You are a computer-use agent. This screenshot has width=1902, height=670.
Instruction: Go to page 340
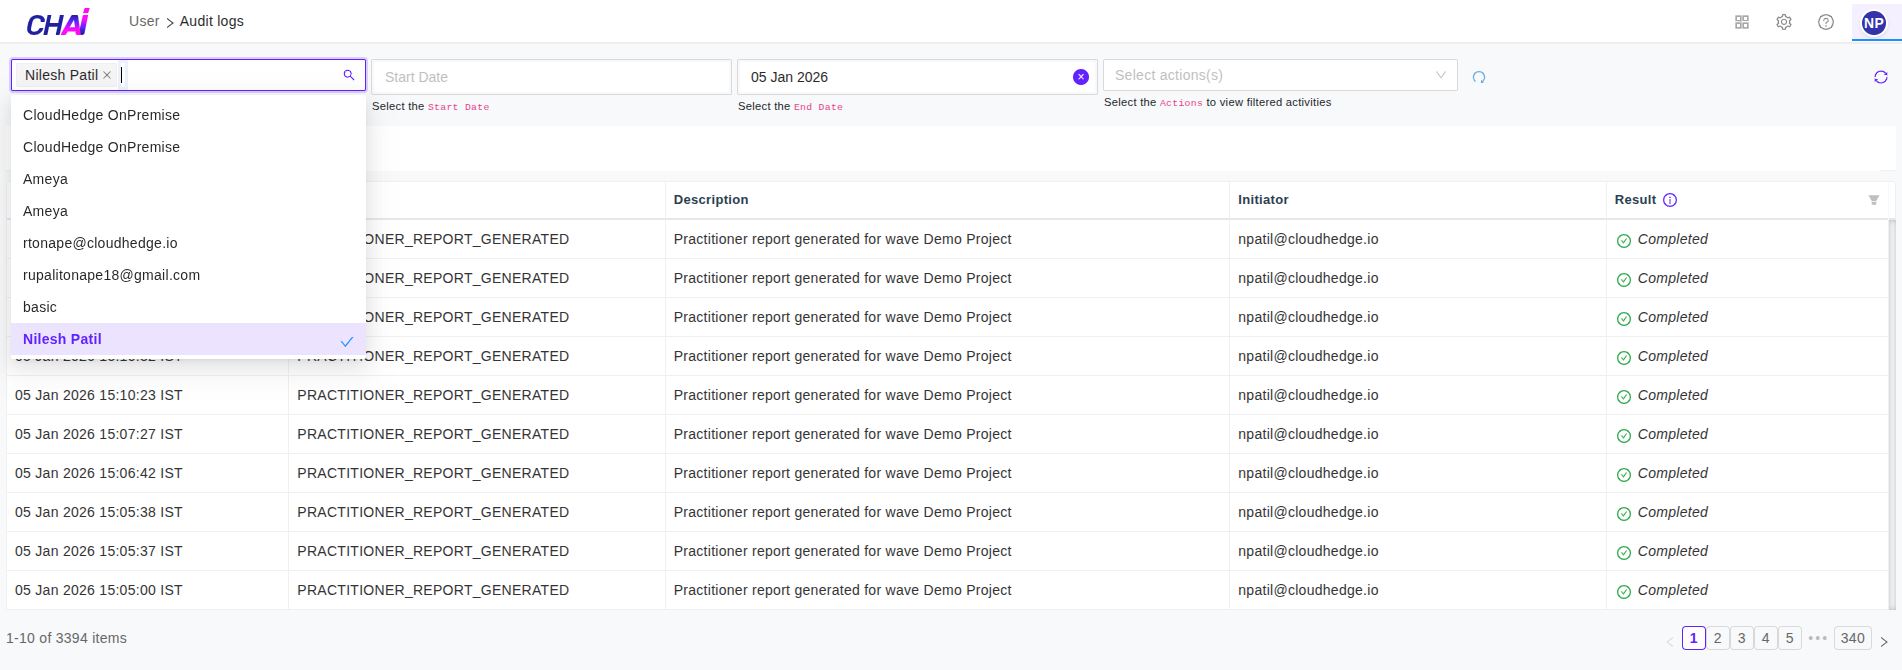pyautogui.click(x=1853, y=638)
